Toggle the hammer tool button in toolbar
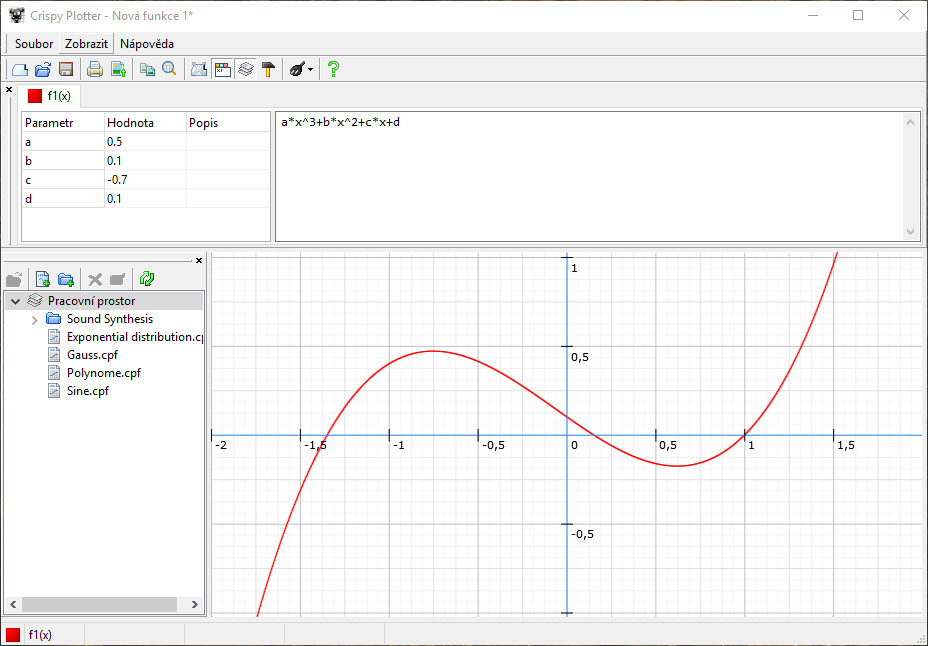 [268, 69]
